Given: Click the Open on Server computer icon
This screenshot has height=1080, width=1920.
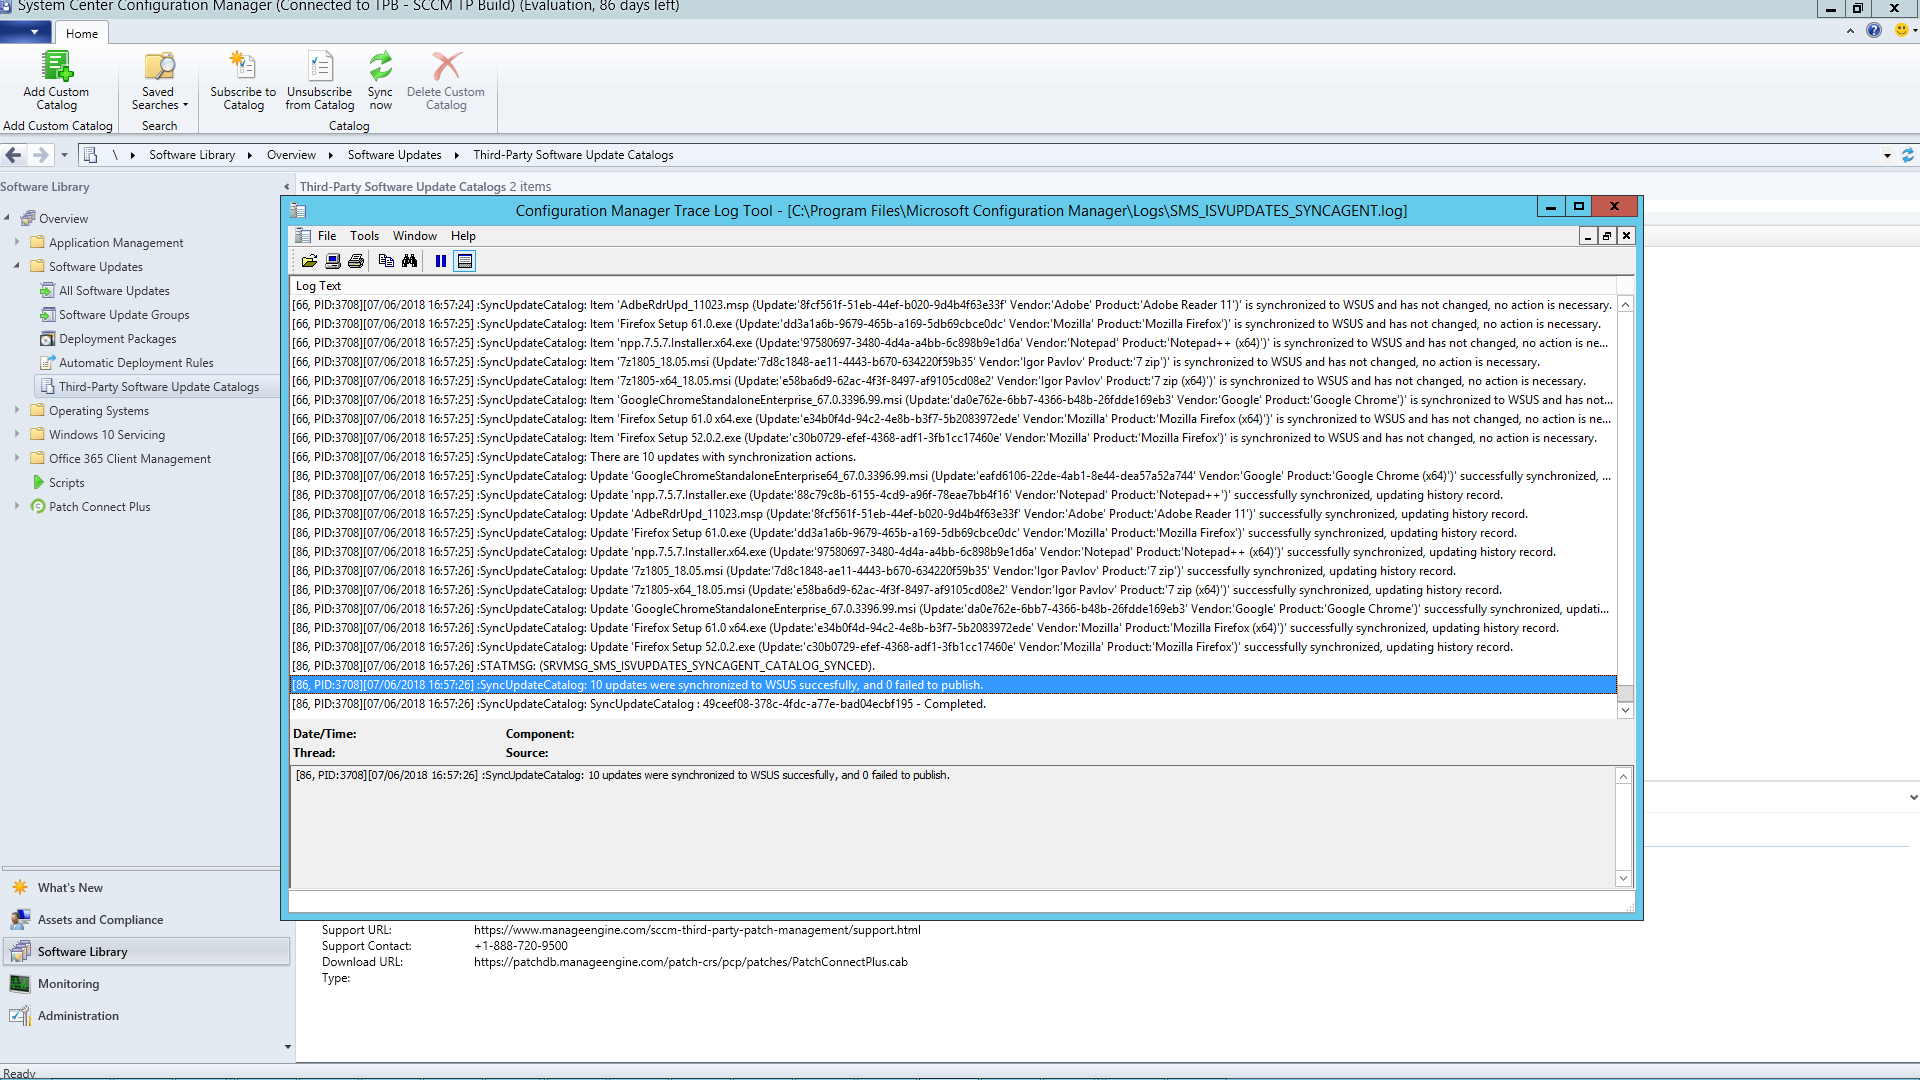Looking at the screenshot, I should pos(333,261).
